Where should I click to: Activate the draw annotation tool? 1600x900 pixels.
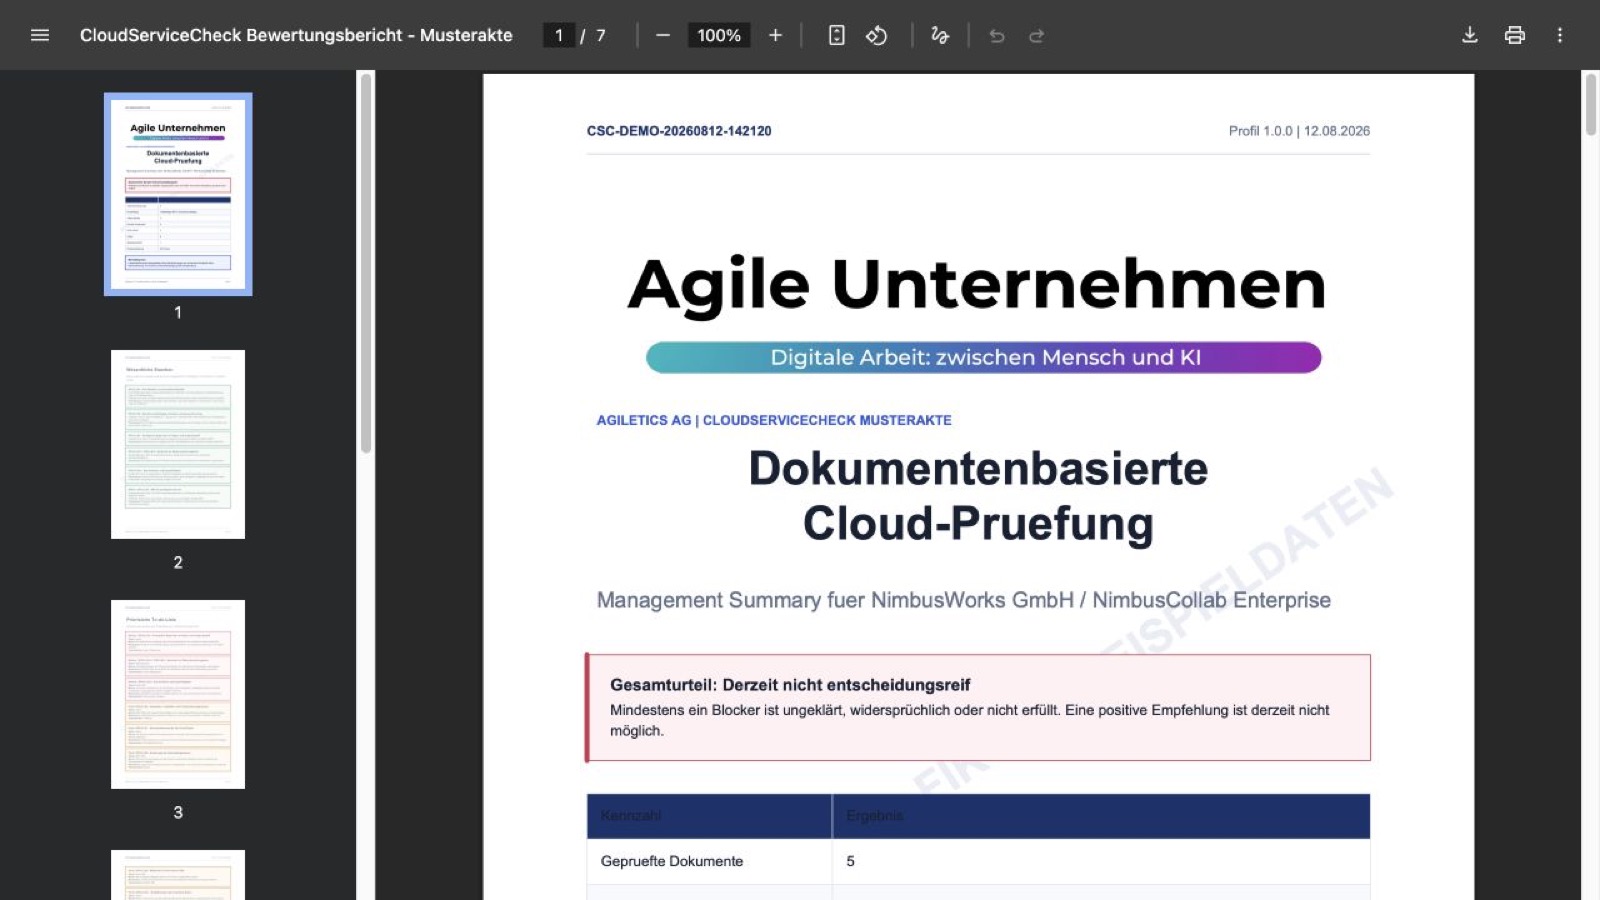(x=940, y=35)
